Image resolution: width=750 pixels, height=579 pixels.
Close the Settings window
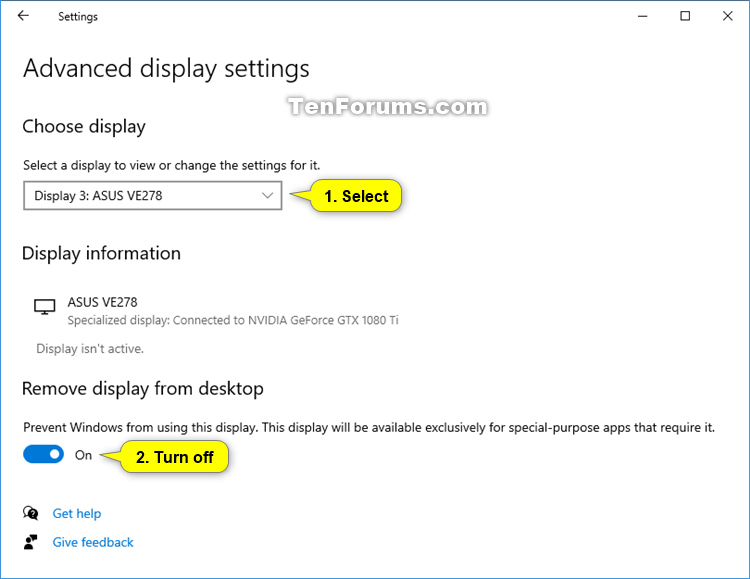click(x=728, y=16)
